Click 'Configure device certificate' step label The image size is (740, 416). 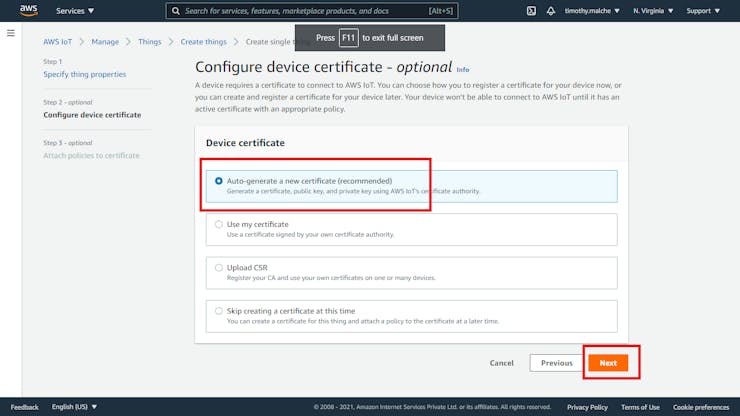pyautogui.click(x=92, y=115)
